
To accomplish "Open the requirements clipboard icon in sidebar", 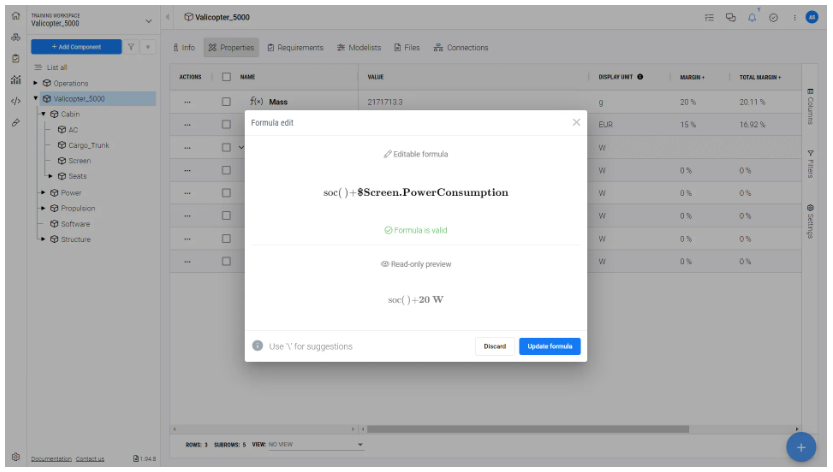I will (16, 58).
